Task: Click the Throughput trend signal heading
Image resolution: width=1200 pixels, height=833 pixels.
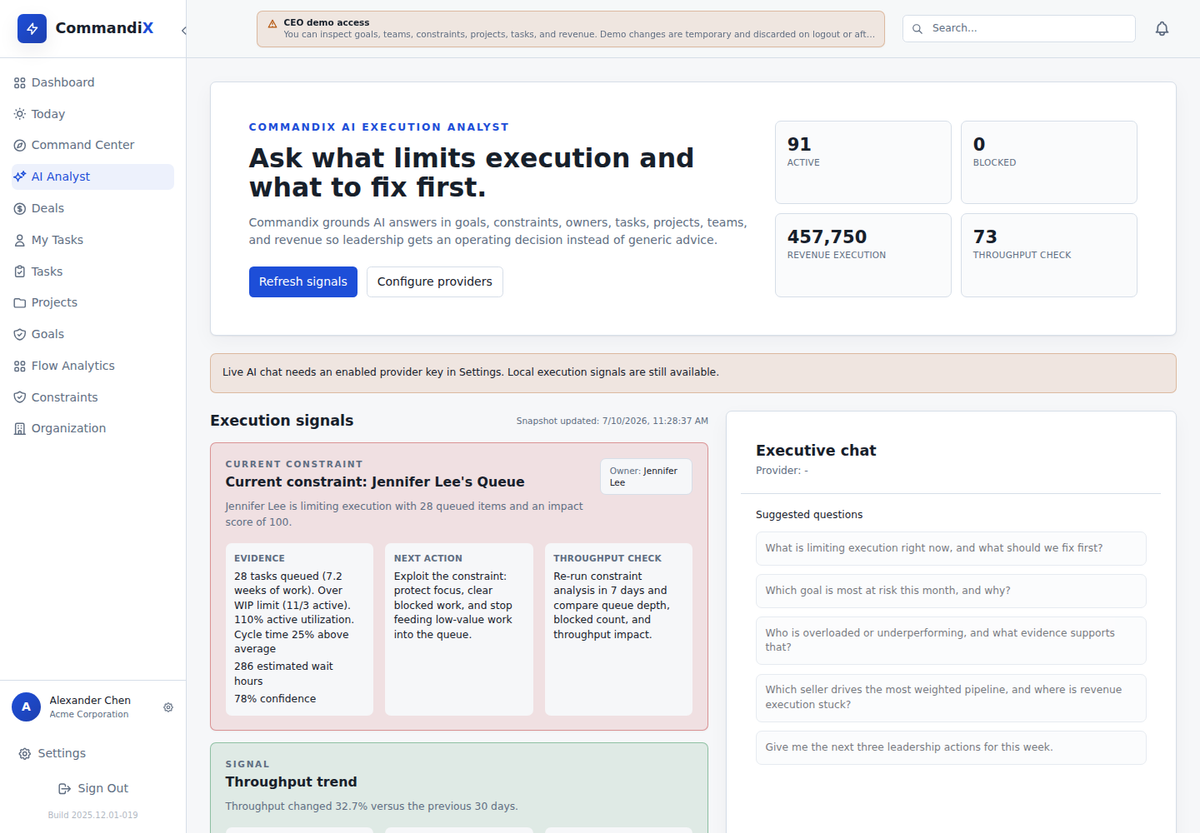Action: pyautogui.click(x=291, y=782)
